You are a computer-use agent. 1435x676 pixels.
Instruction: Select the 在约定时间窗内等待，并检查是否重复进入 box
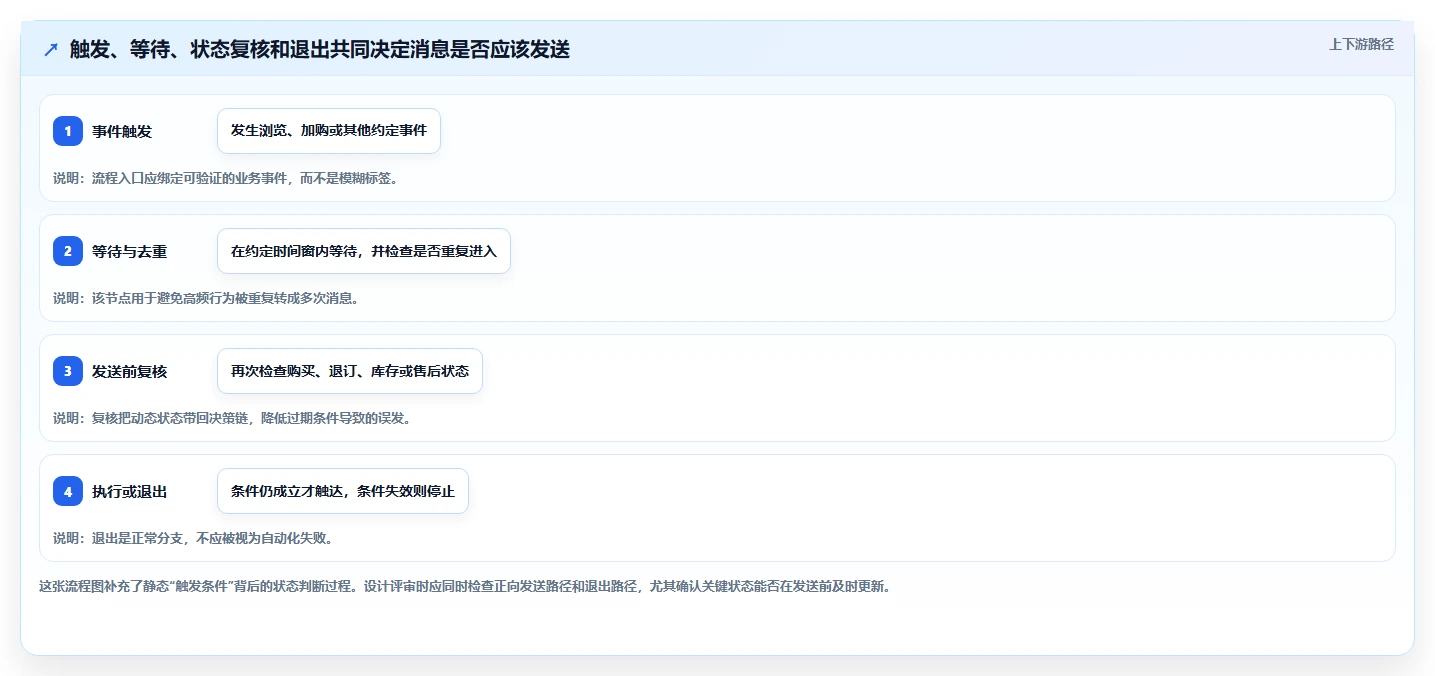pyautogui.click(x=364, y=251)
